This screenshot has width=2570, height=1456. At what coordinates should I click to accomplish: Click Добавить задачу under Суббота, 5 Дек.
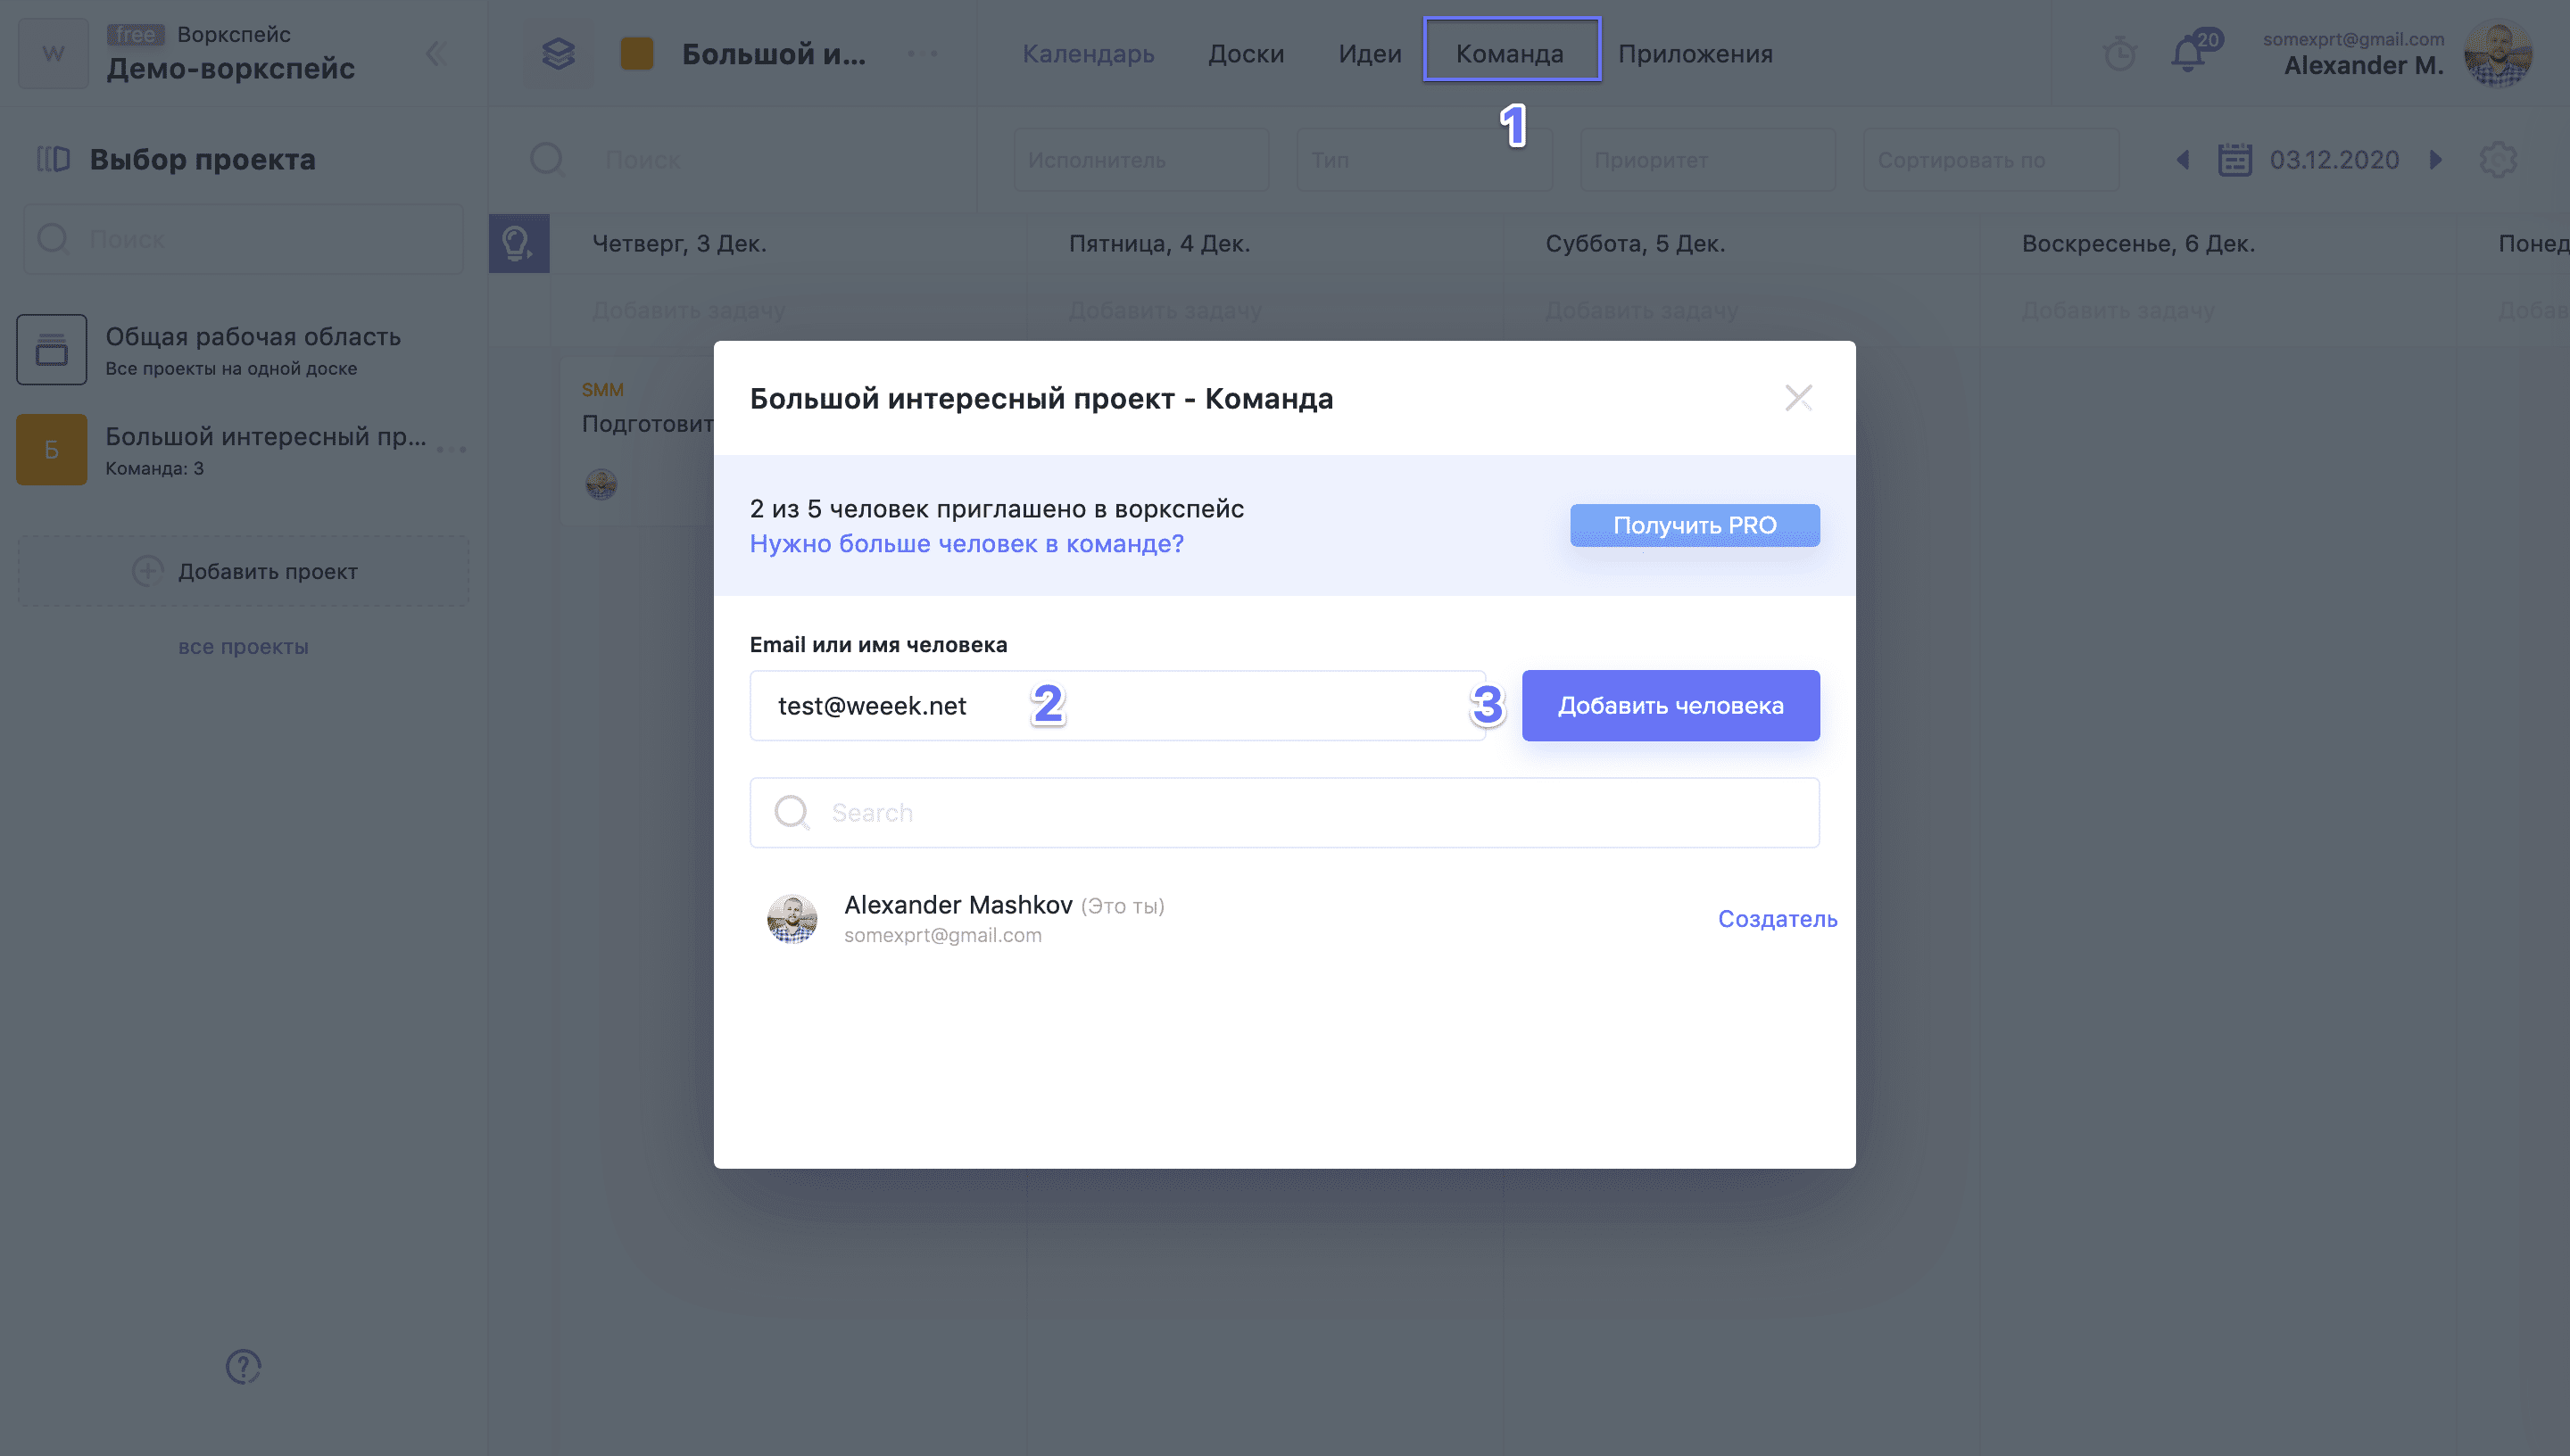click(1641, 311)
